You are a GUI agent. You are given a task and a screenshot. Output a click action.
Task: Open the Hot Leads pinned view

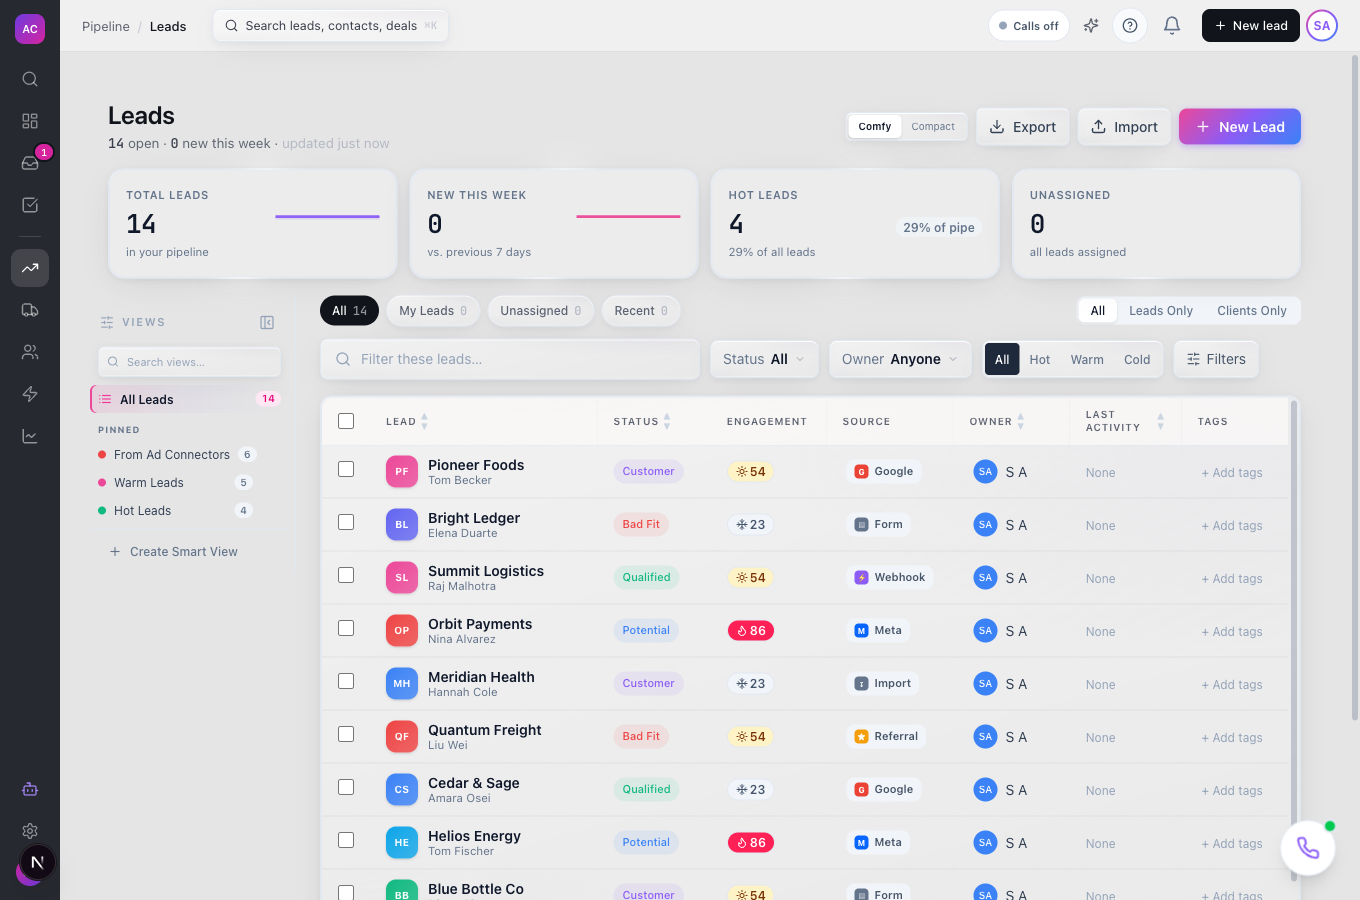pos(175,511)
